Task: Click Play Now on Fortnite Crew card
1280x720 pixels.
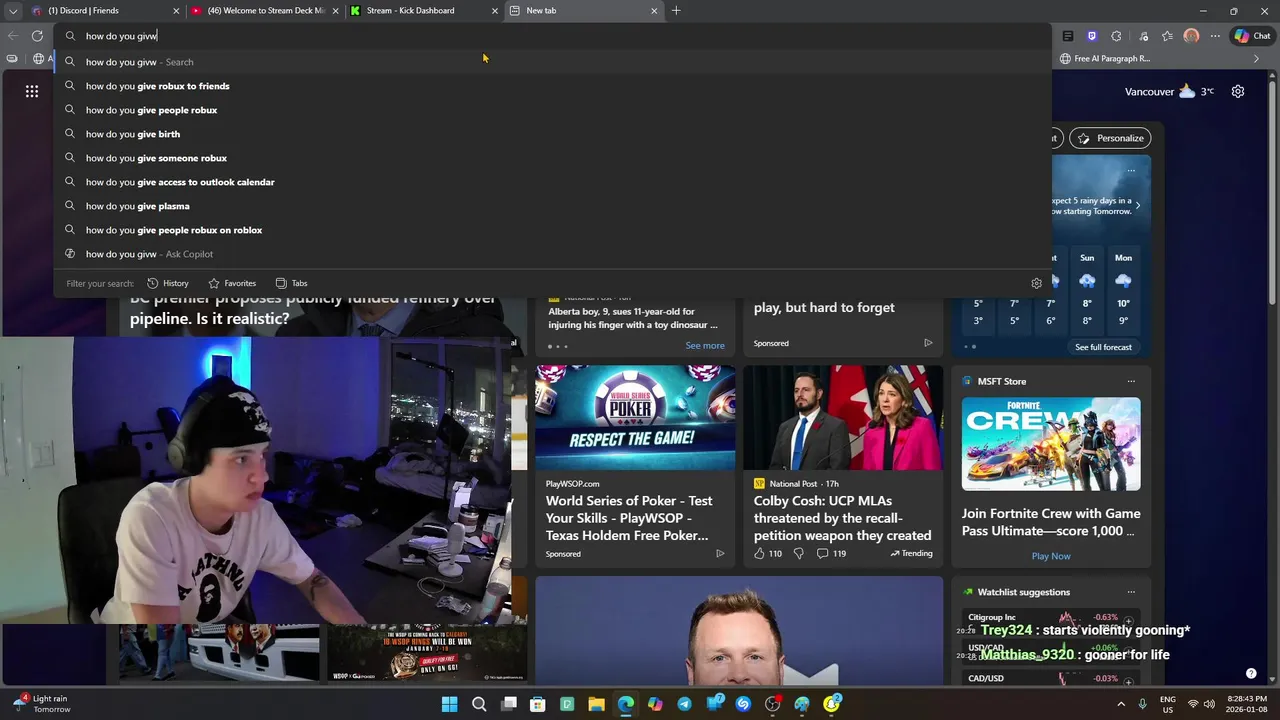Action: pos(1051,556)
